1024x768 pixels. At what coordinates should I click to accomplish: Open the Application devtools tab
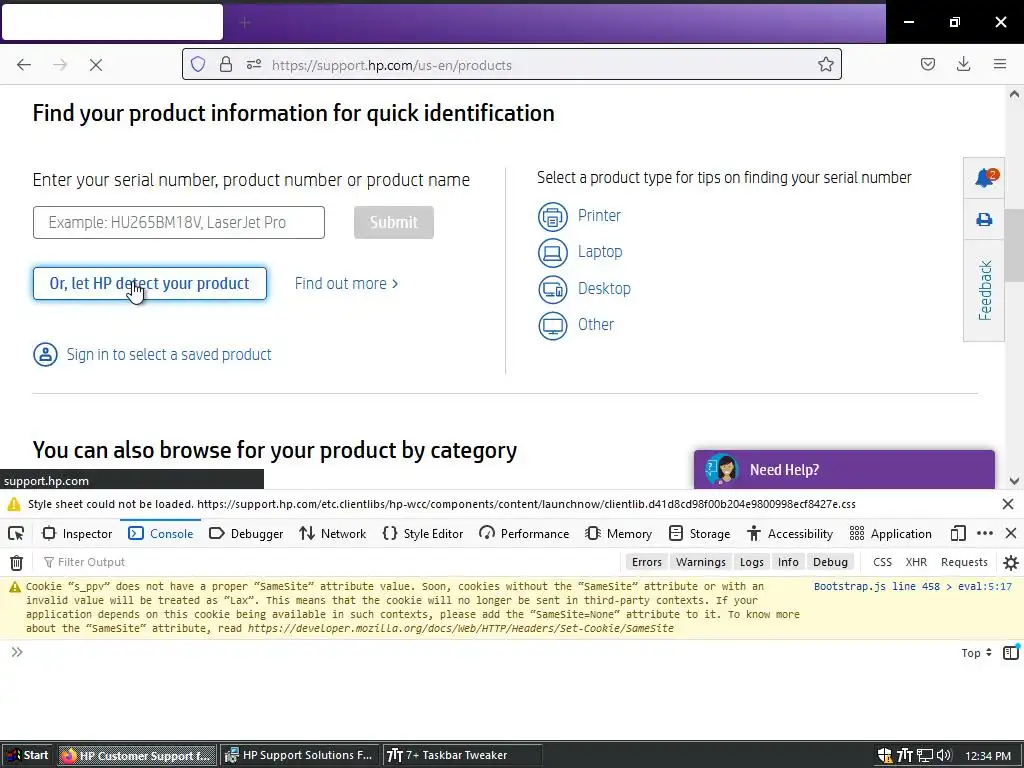coord(891,534)
